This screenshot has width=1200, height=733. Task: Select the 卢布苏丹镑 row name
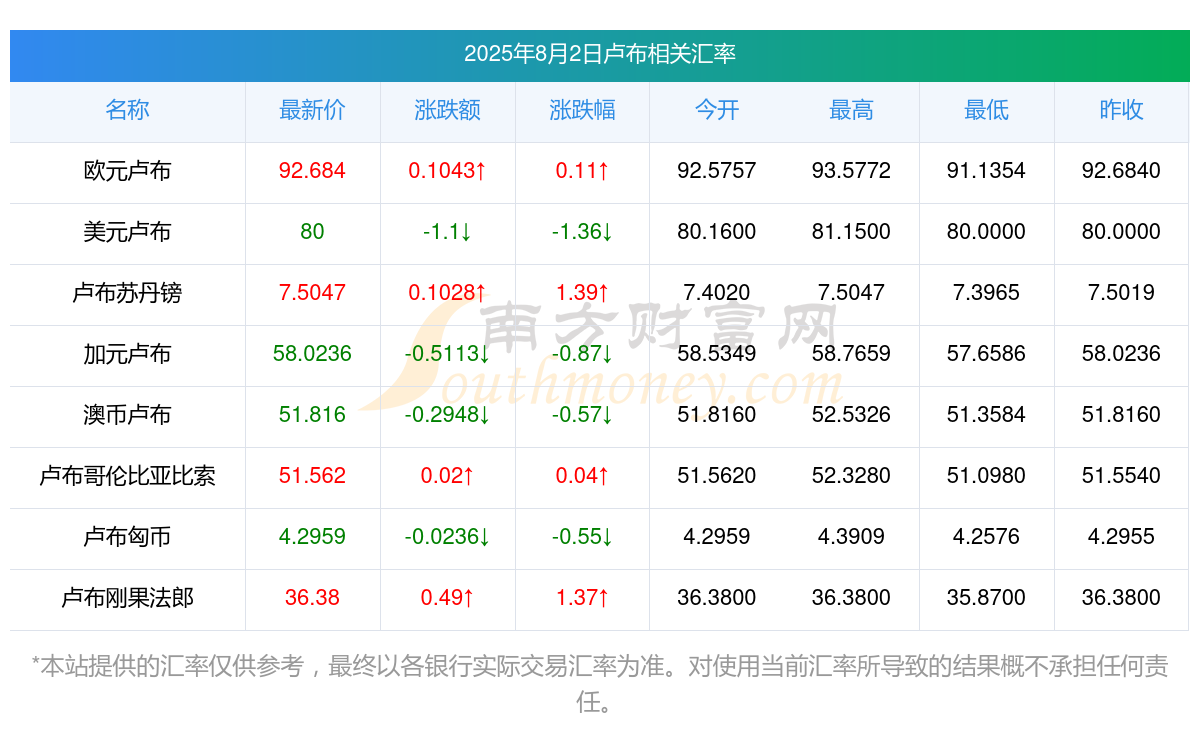coord(128,293)
